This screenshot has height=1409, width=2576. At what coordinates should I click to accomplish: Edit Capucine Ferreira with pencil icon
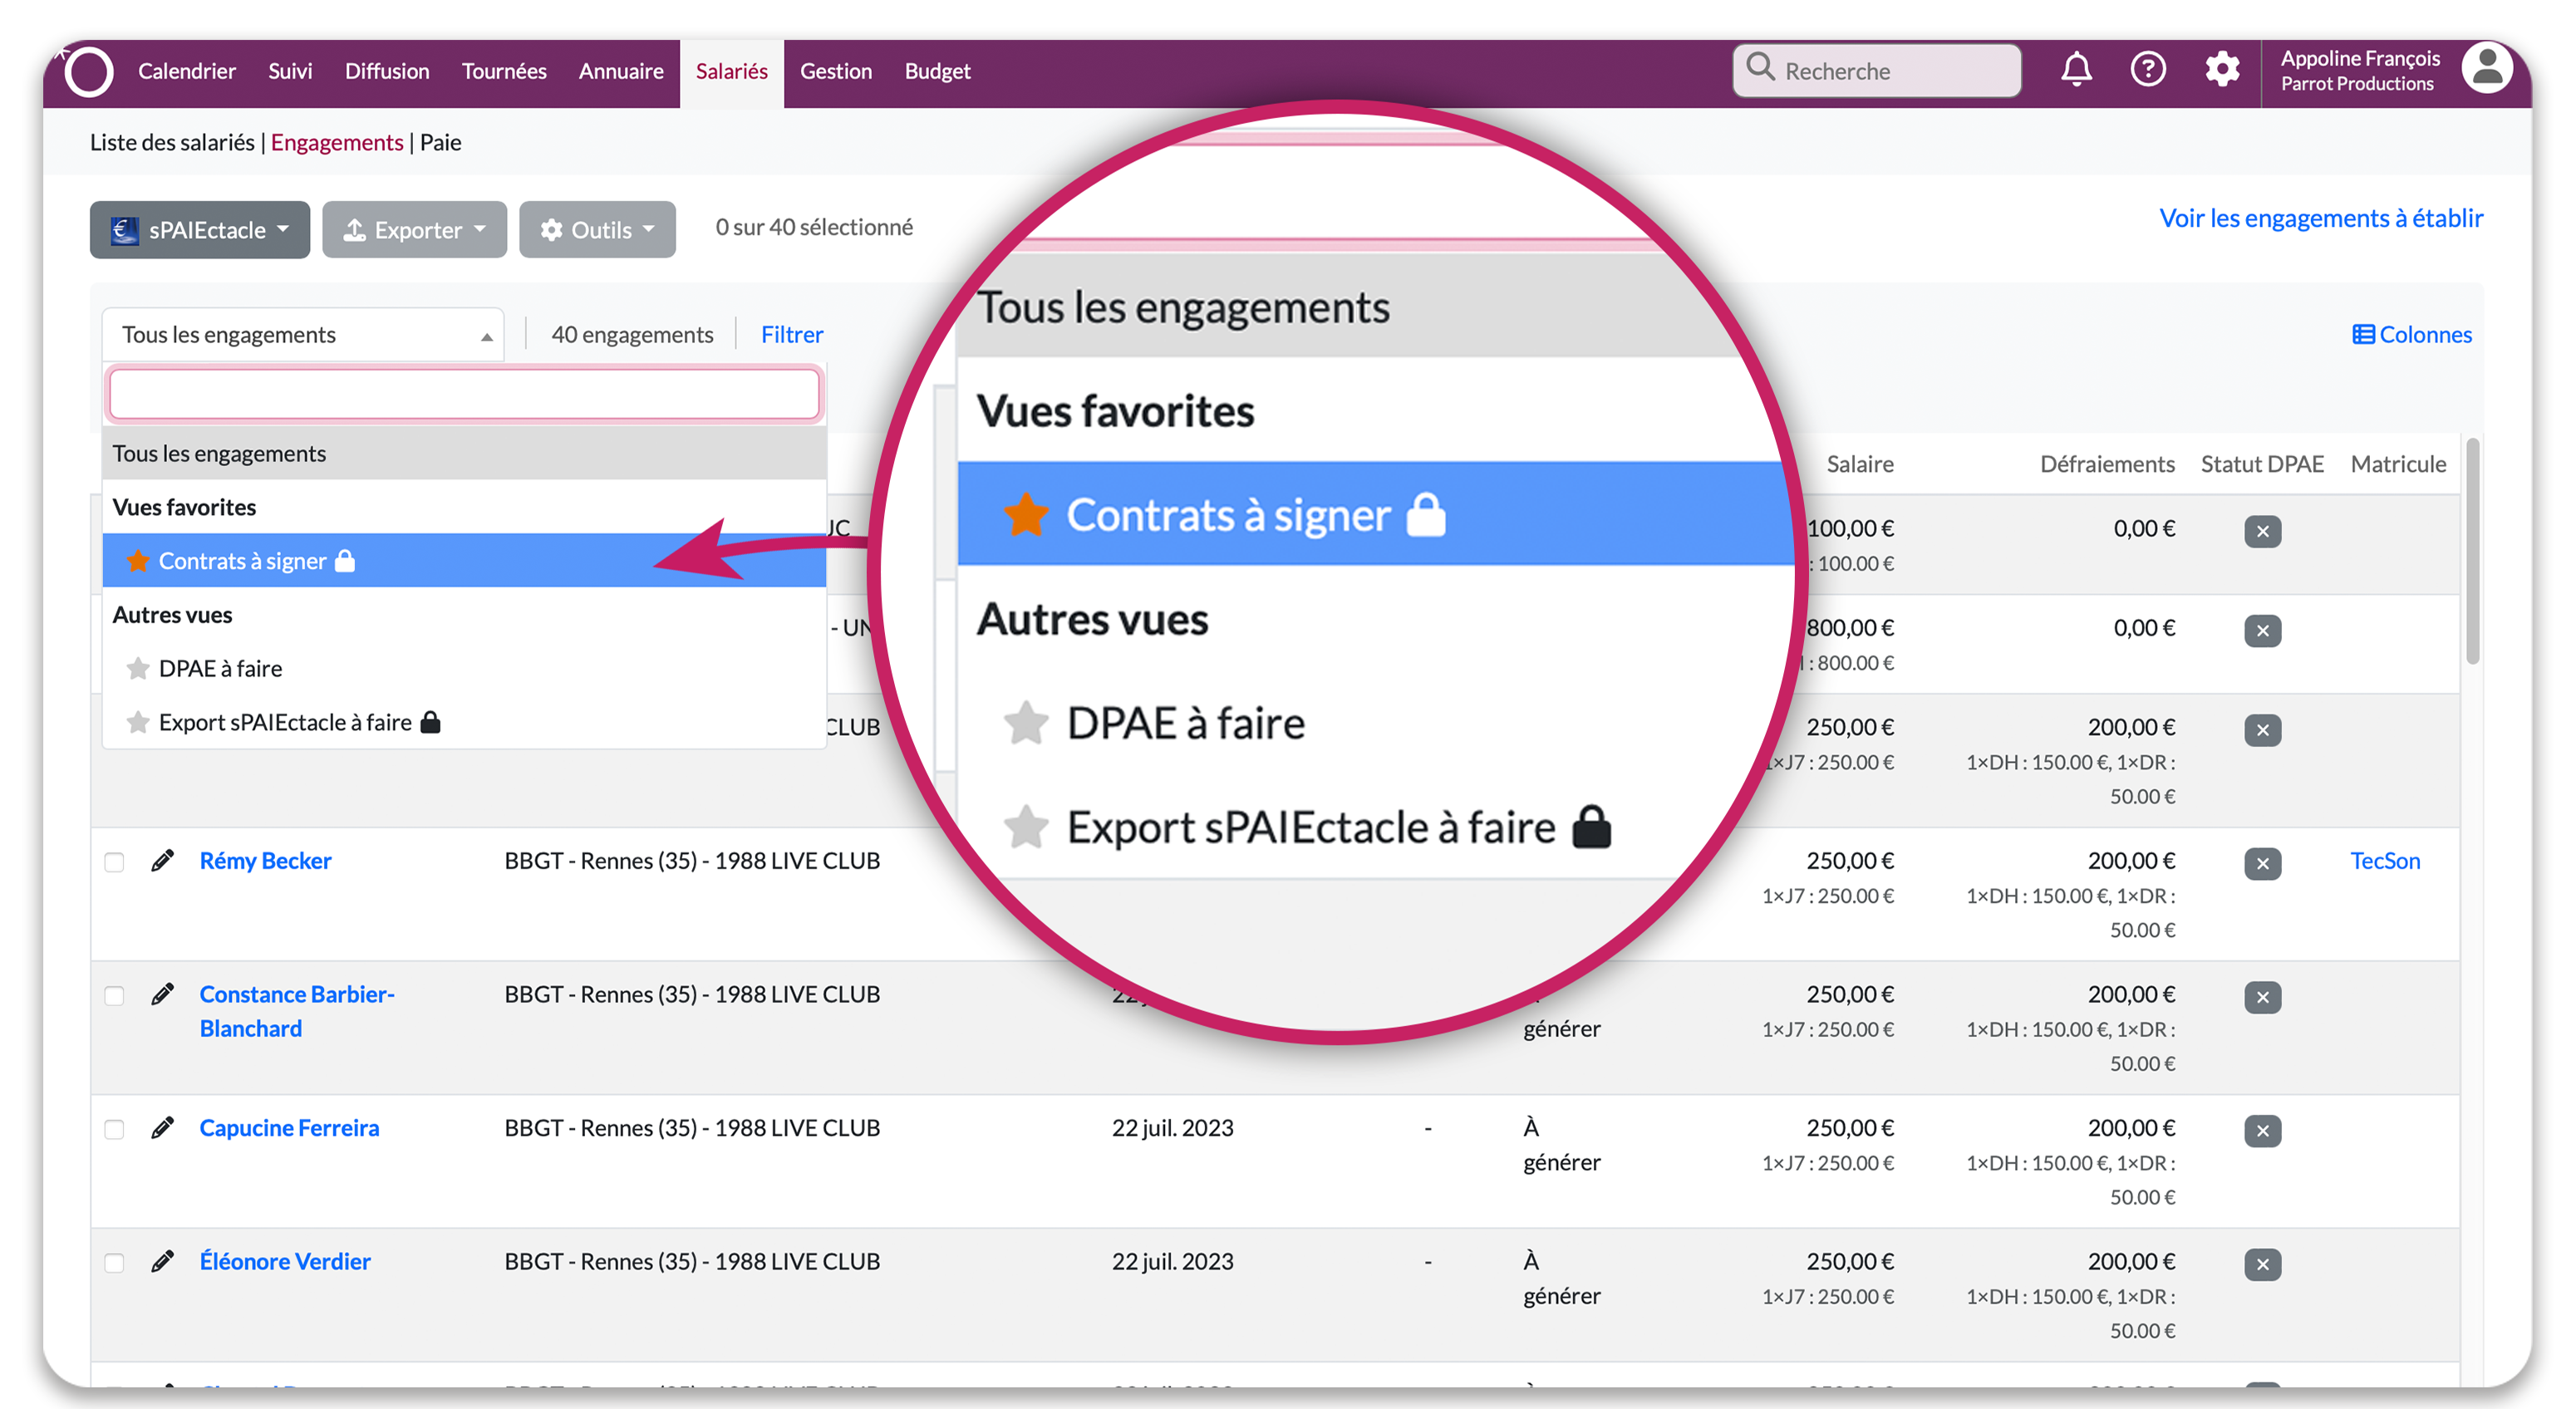pyautogui.click(x=162, y=1128)
